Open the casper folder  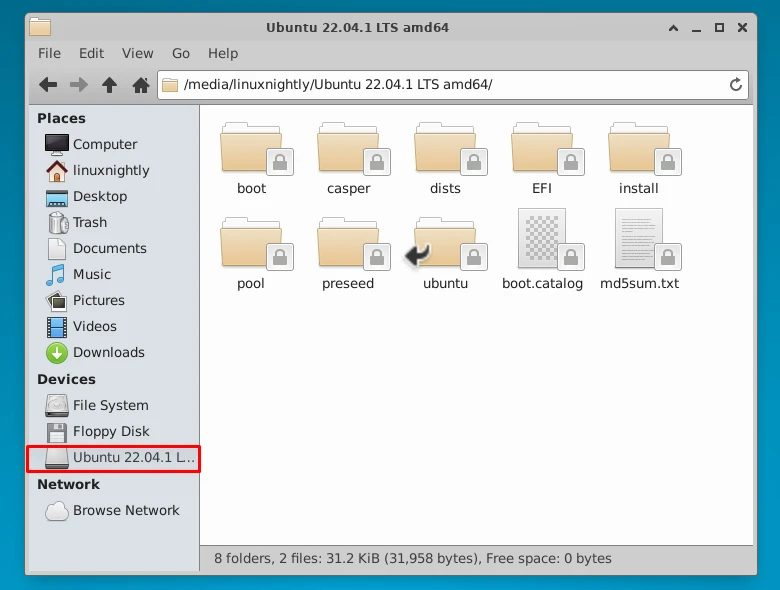353,158
